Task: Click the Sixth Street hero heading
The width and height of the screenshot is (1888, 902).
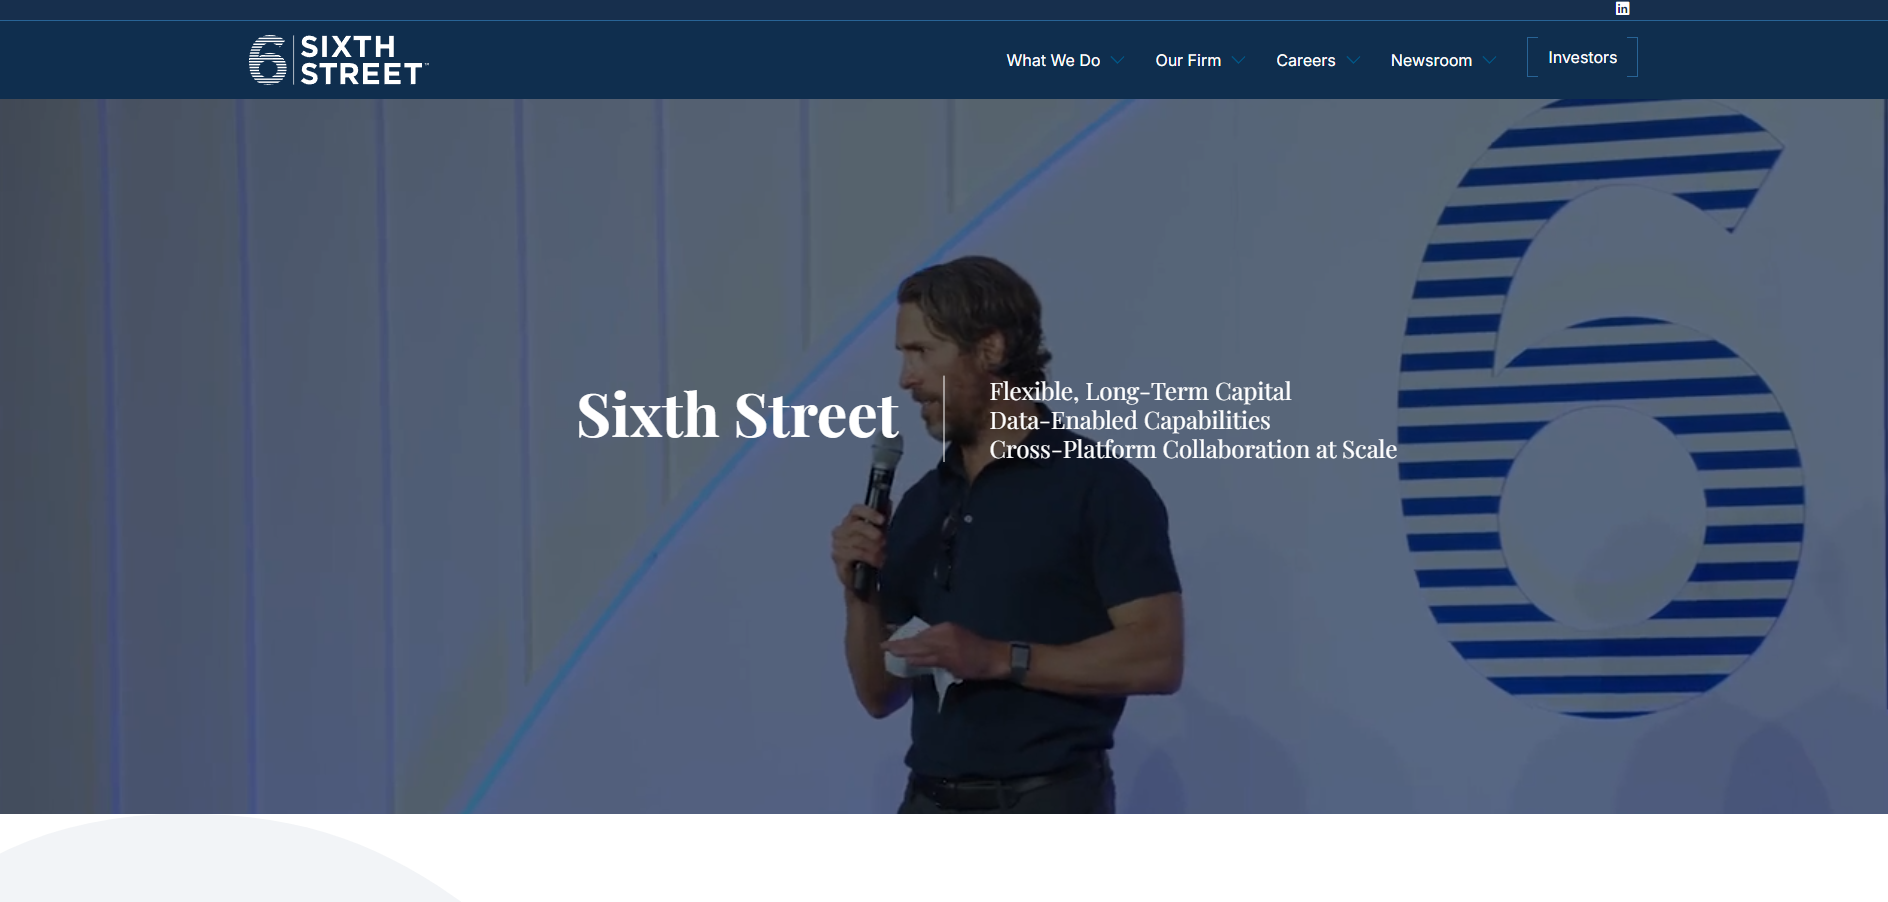Action: click(x=738, y=415)
